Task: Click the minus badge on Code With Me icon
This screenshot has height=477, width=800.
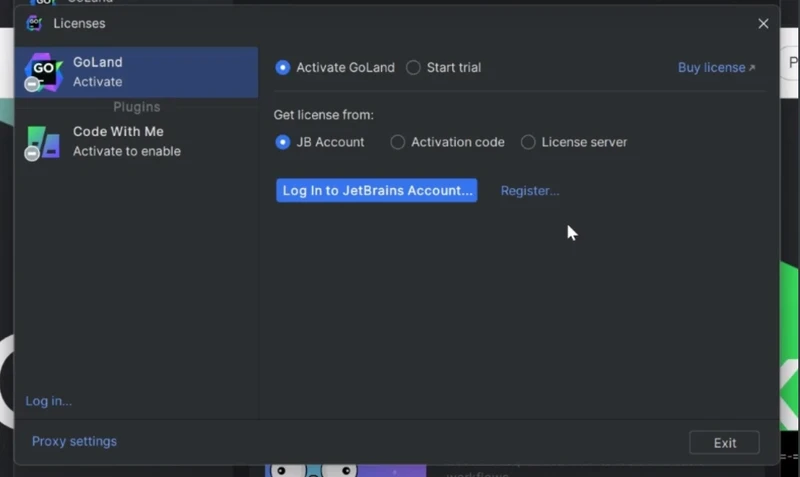Action: (x=32, y=154)
